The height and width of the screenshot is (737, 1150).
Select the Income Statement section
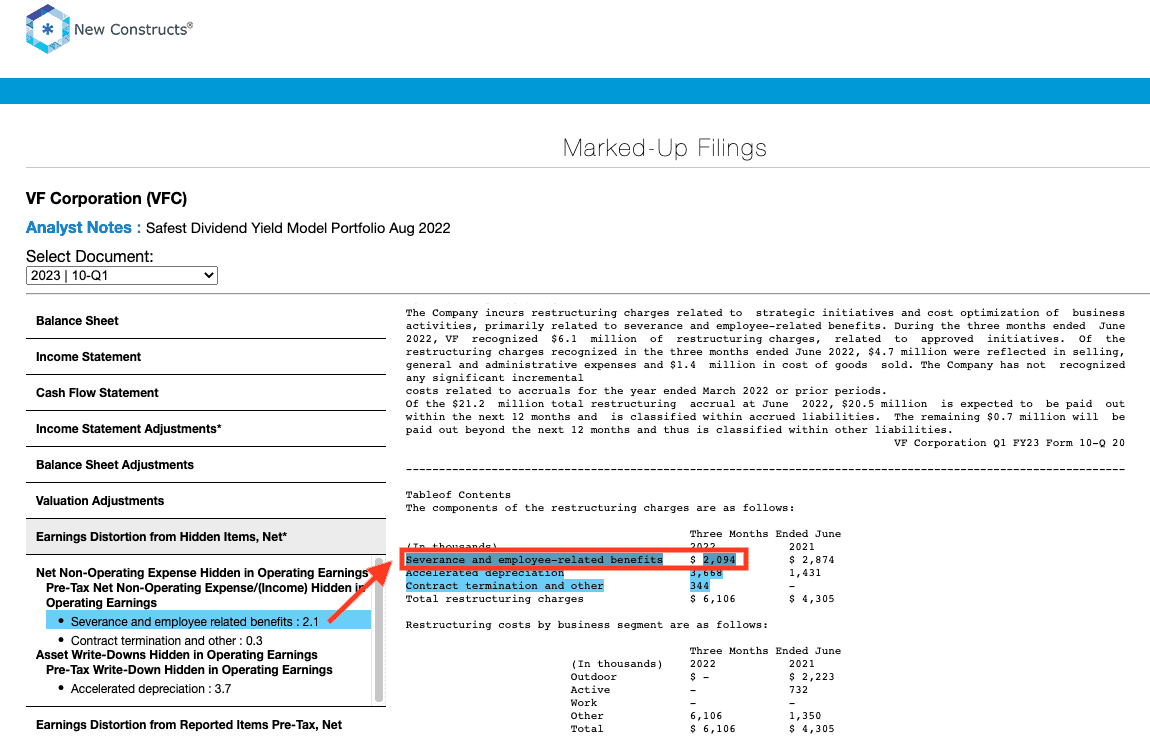pos(205,356)
